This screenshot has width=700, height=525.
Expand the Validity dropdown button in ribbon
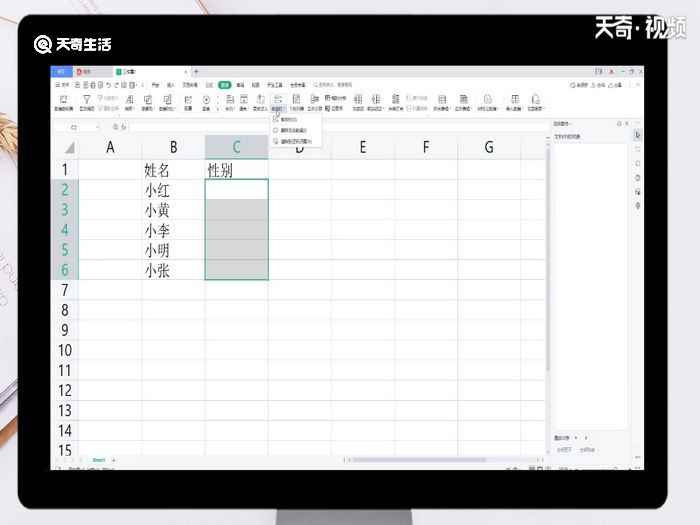pos(277,109)
